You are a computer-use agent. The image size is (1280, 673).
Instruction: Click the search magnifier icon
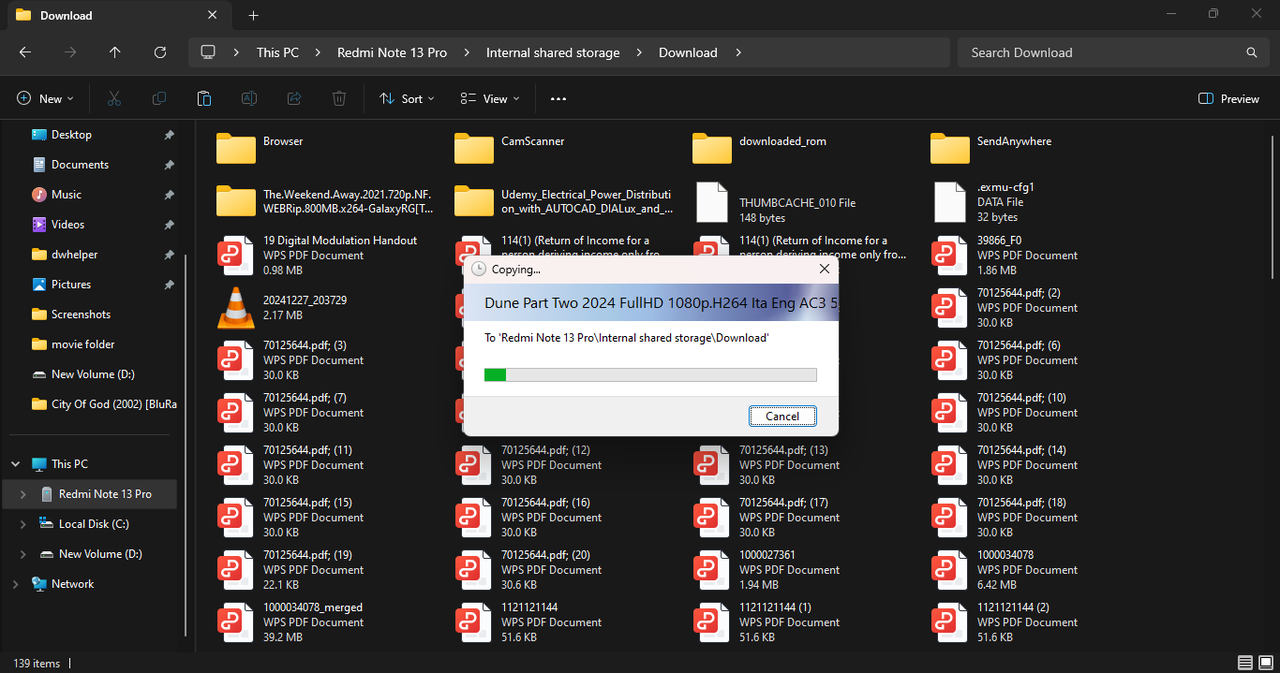[1251, 52]
